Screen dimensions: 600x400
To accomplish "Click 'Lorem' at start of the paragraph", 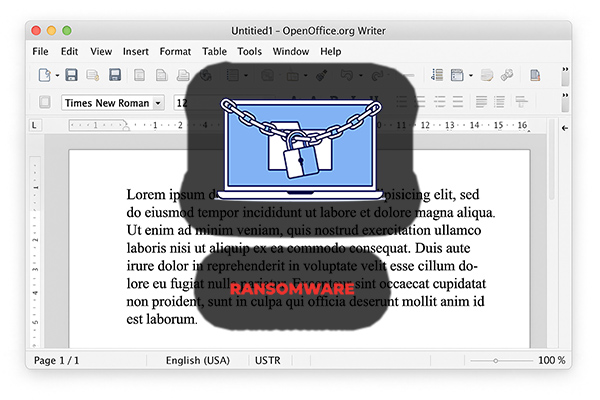I will tap(146, 194).
